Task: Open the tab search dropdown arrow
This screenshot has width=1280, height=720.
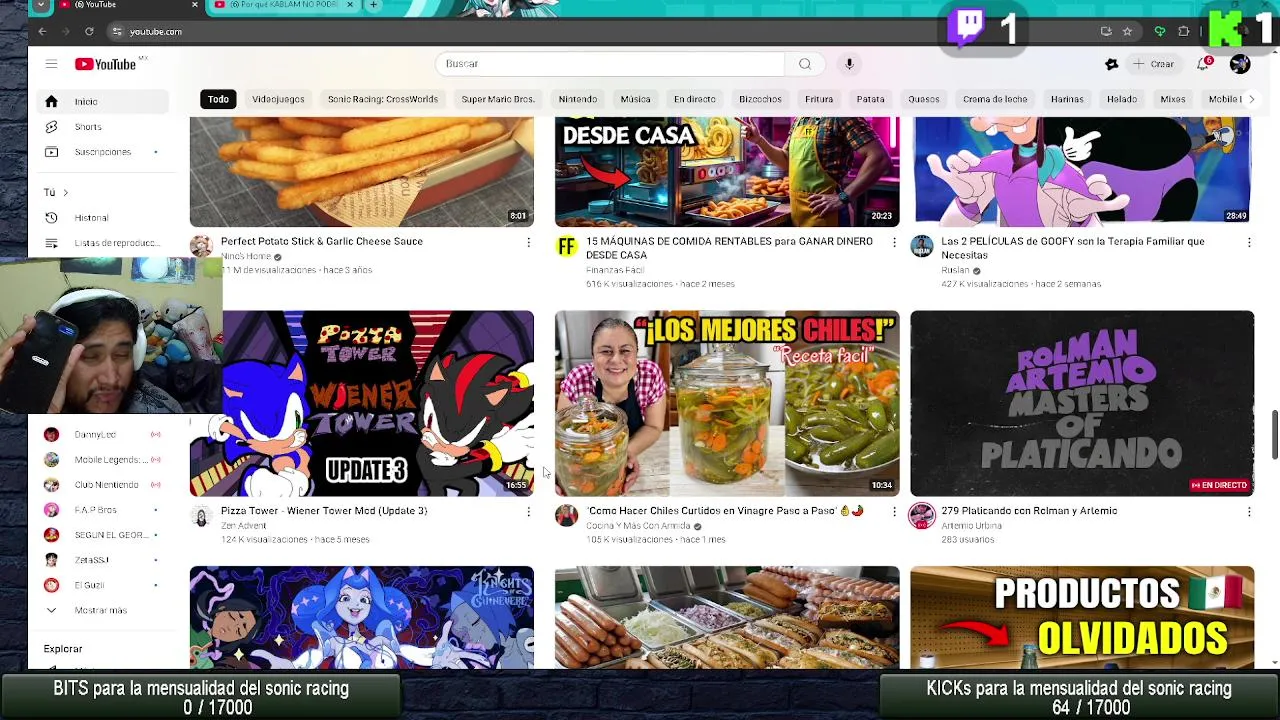Action: click(40, 5)
